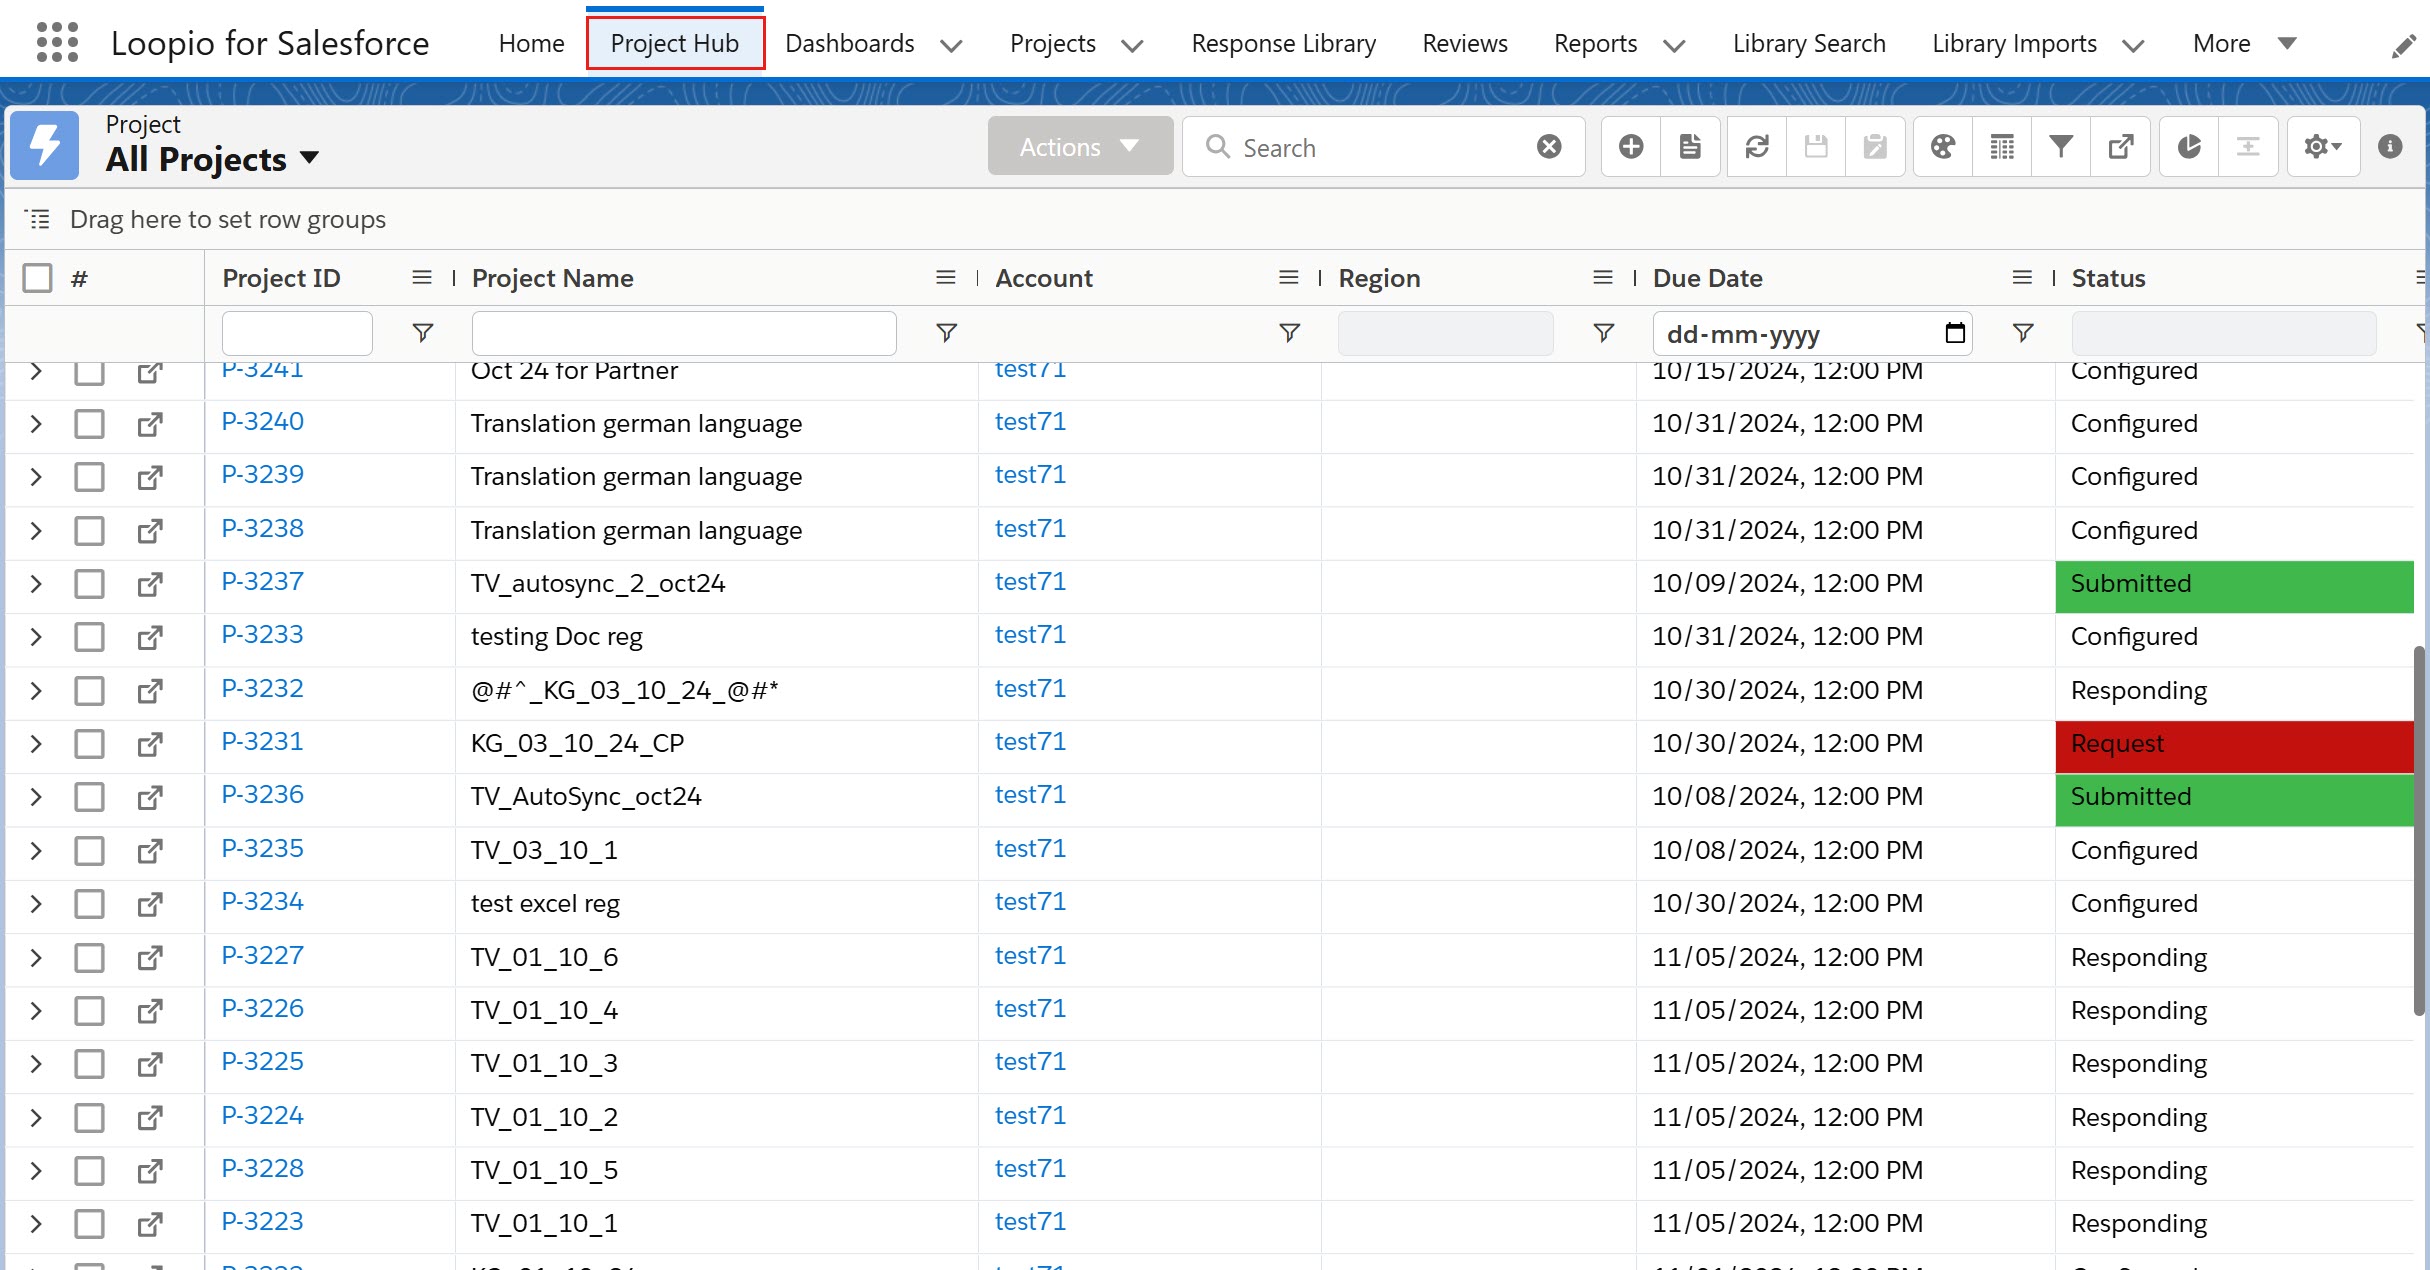Viewport: 2430px width, 1270px height.
Task: Click the Region column menu icon
Action: [x=1603, y=277]
